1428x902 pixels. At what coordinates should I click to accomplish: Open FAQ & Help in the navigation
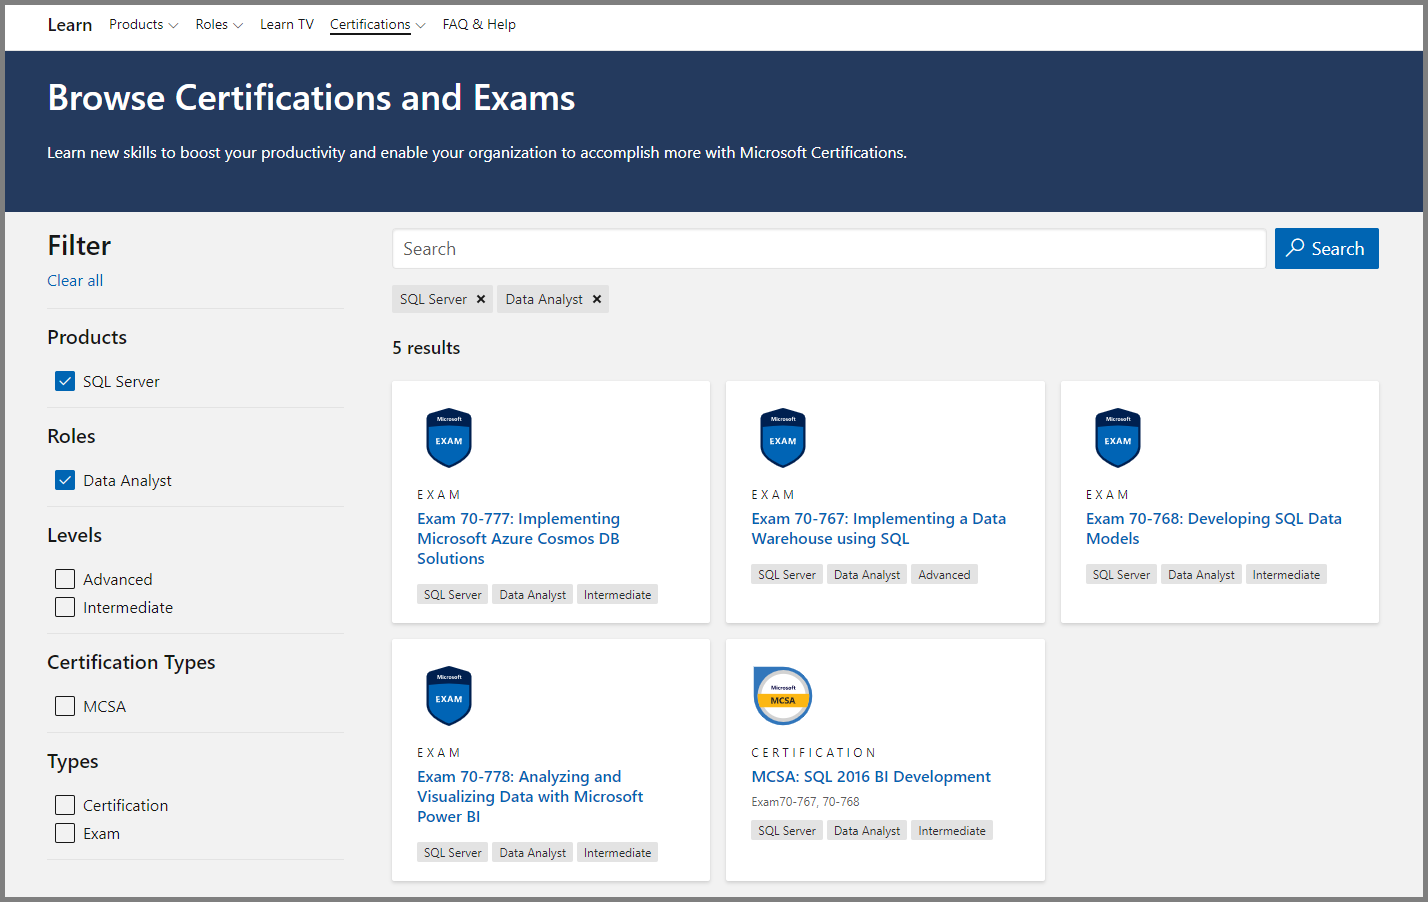point(479,24)
